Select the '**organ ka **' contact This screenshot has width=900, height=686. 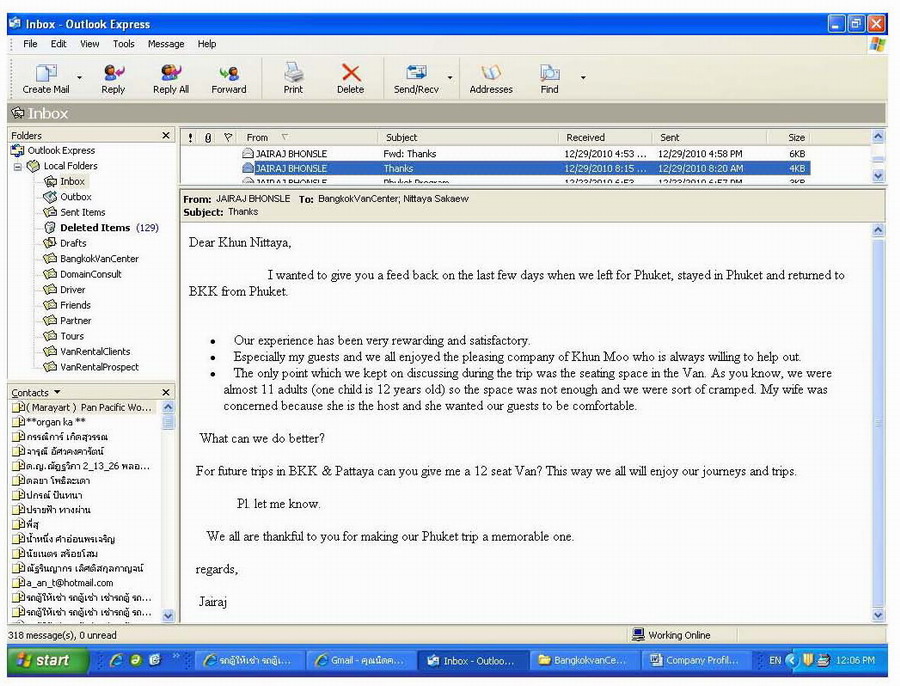coord(49,422)
